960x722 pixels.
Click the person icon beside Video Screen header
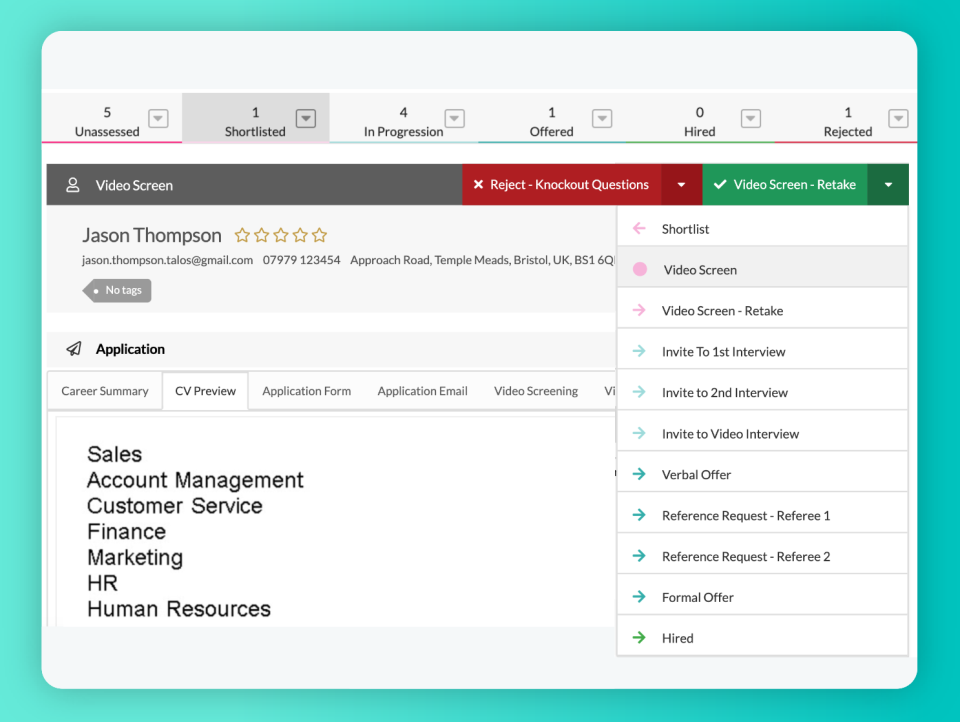73,185
